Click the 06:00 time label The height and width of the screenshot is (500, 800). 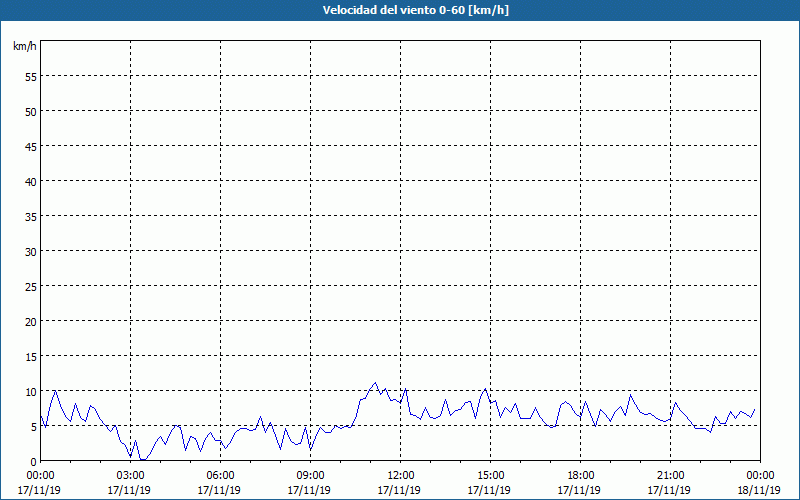(220, 476)
